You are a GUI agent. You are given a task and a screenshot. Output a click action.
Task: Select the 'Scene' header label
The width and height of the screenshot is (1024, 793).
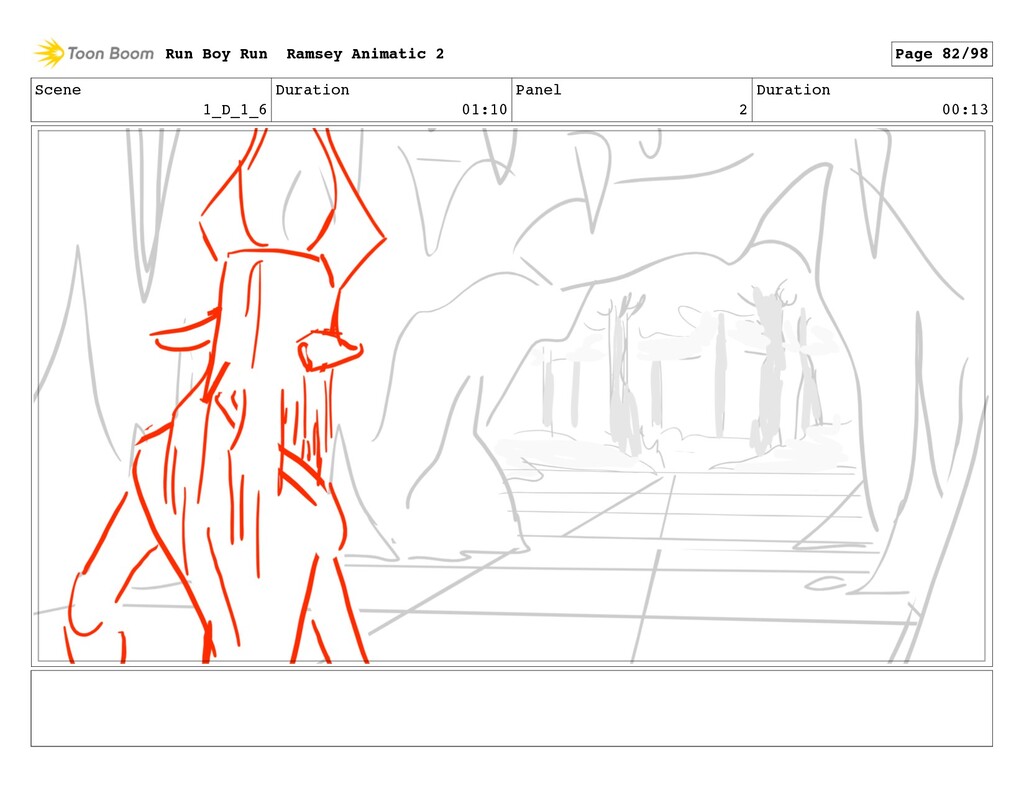tap(58, 90)
